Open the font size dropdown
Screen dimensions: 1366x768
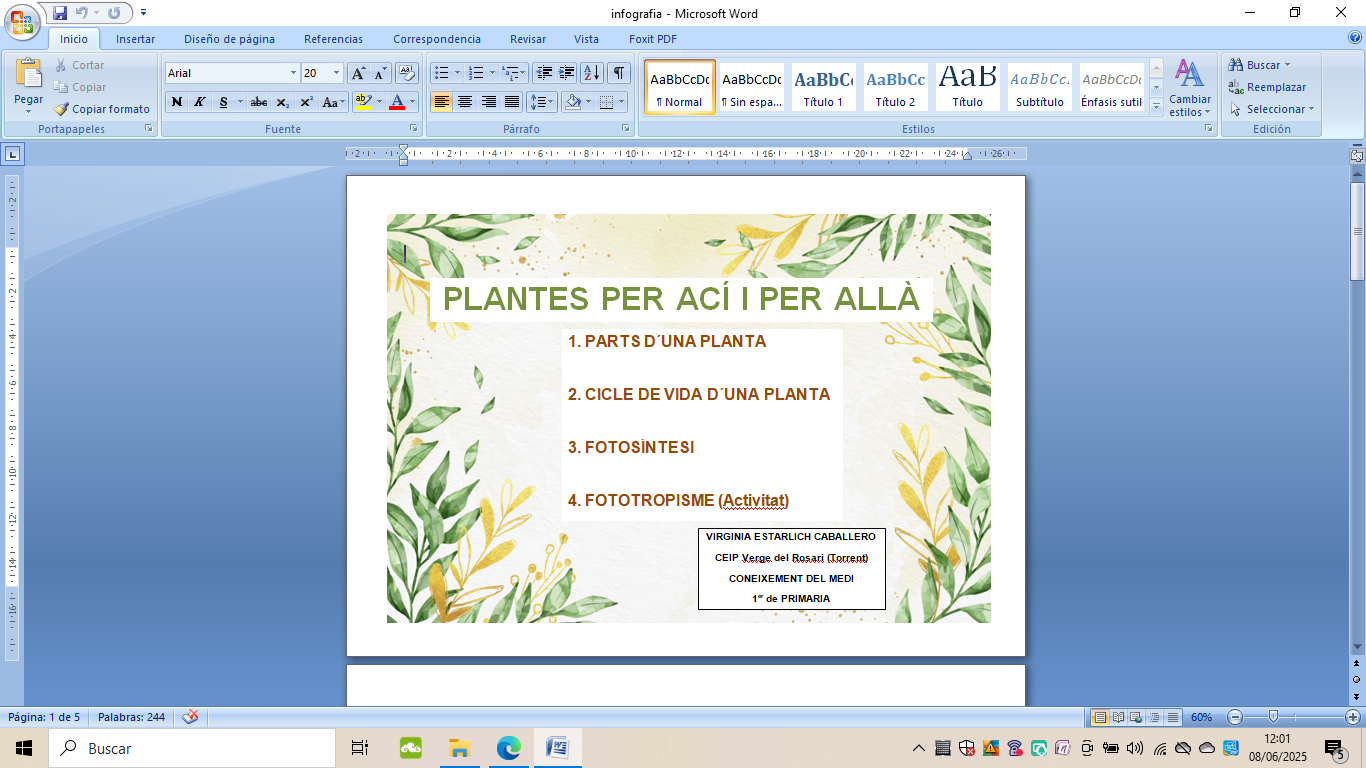pos(336,73)
